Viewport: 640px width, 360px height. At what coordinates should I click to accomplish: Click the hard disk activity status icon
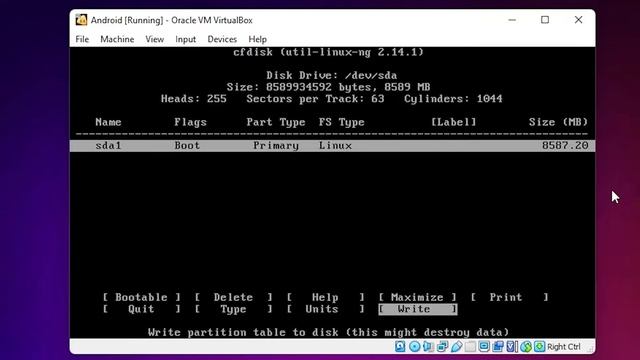(400, 347)
